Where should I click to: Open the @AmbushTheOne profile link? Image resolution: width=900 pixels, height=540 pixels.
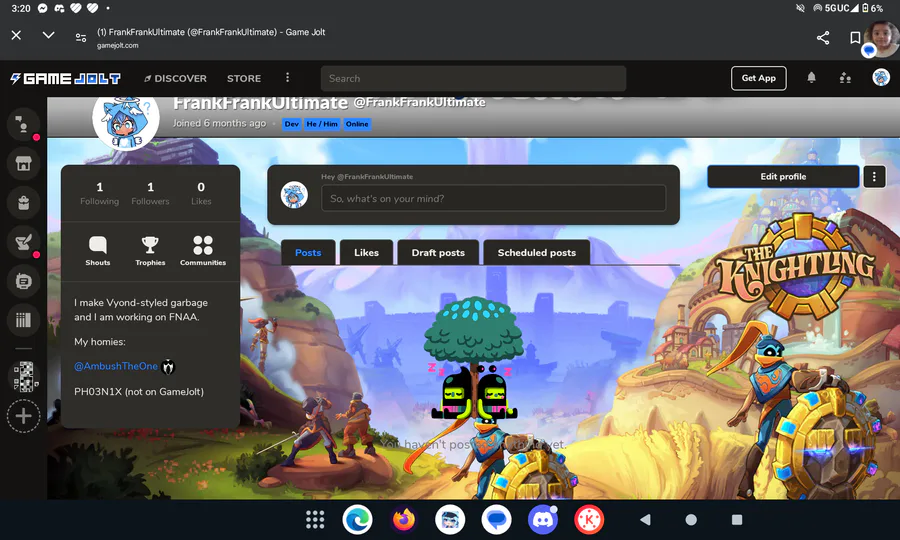(116, 366)
